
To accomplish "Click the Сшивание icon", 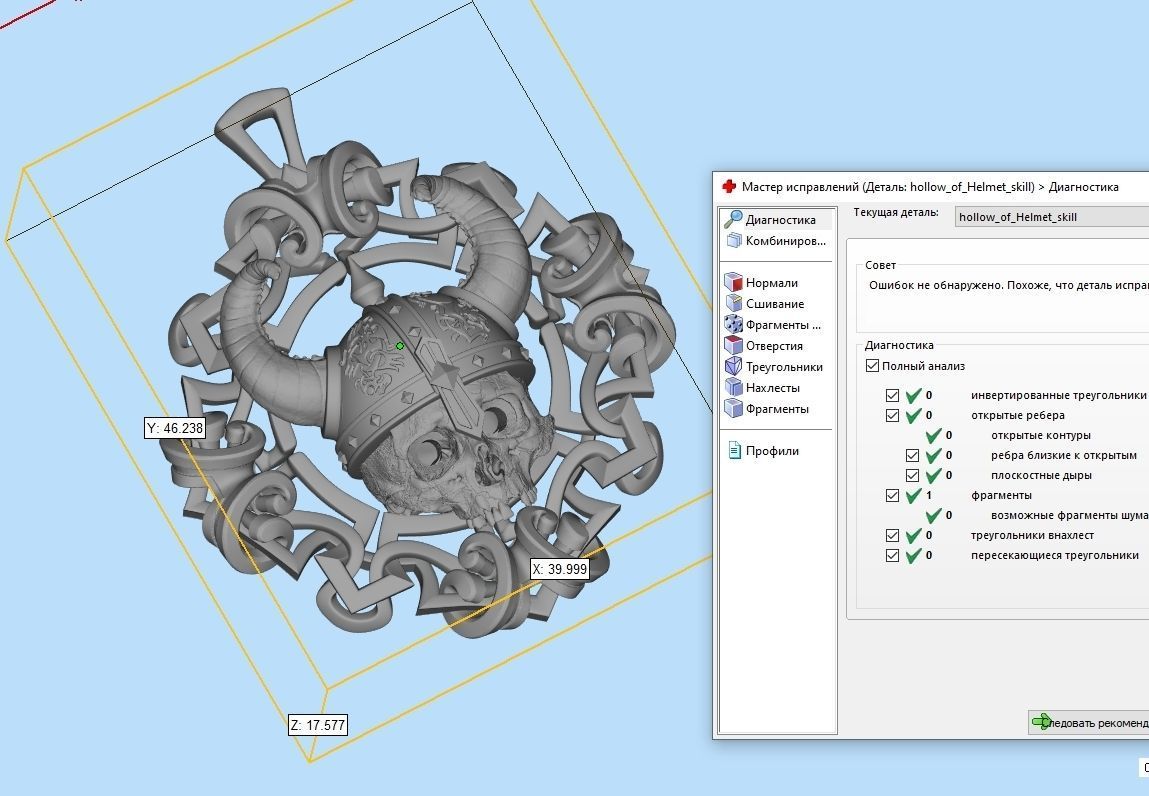I will tap(734, 303).
